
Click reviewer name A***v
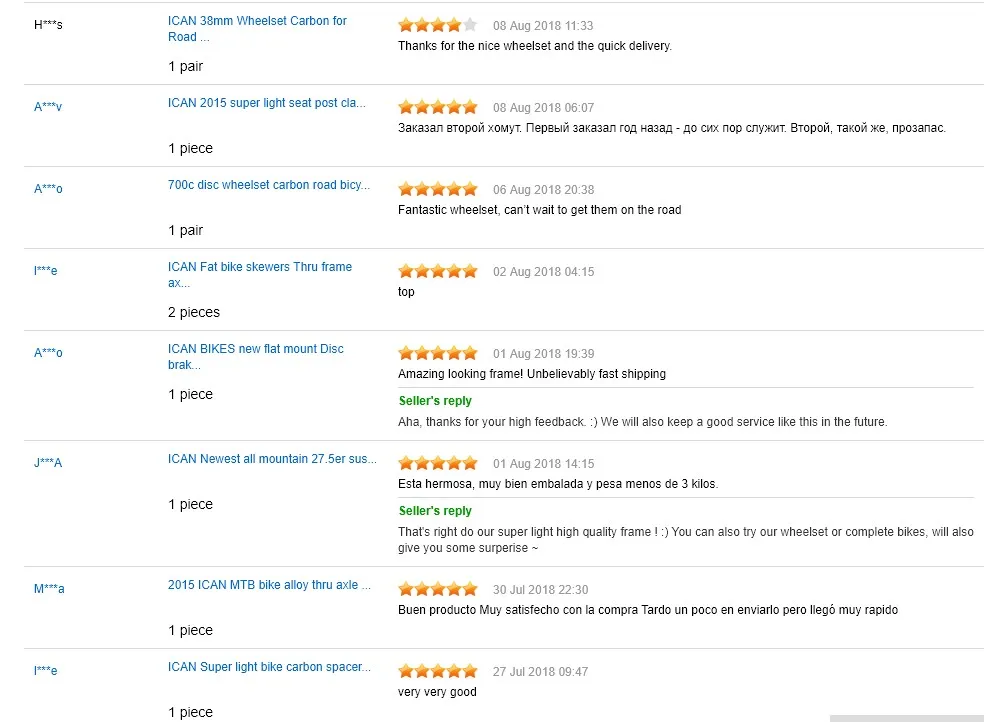pos(48,107)
